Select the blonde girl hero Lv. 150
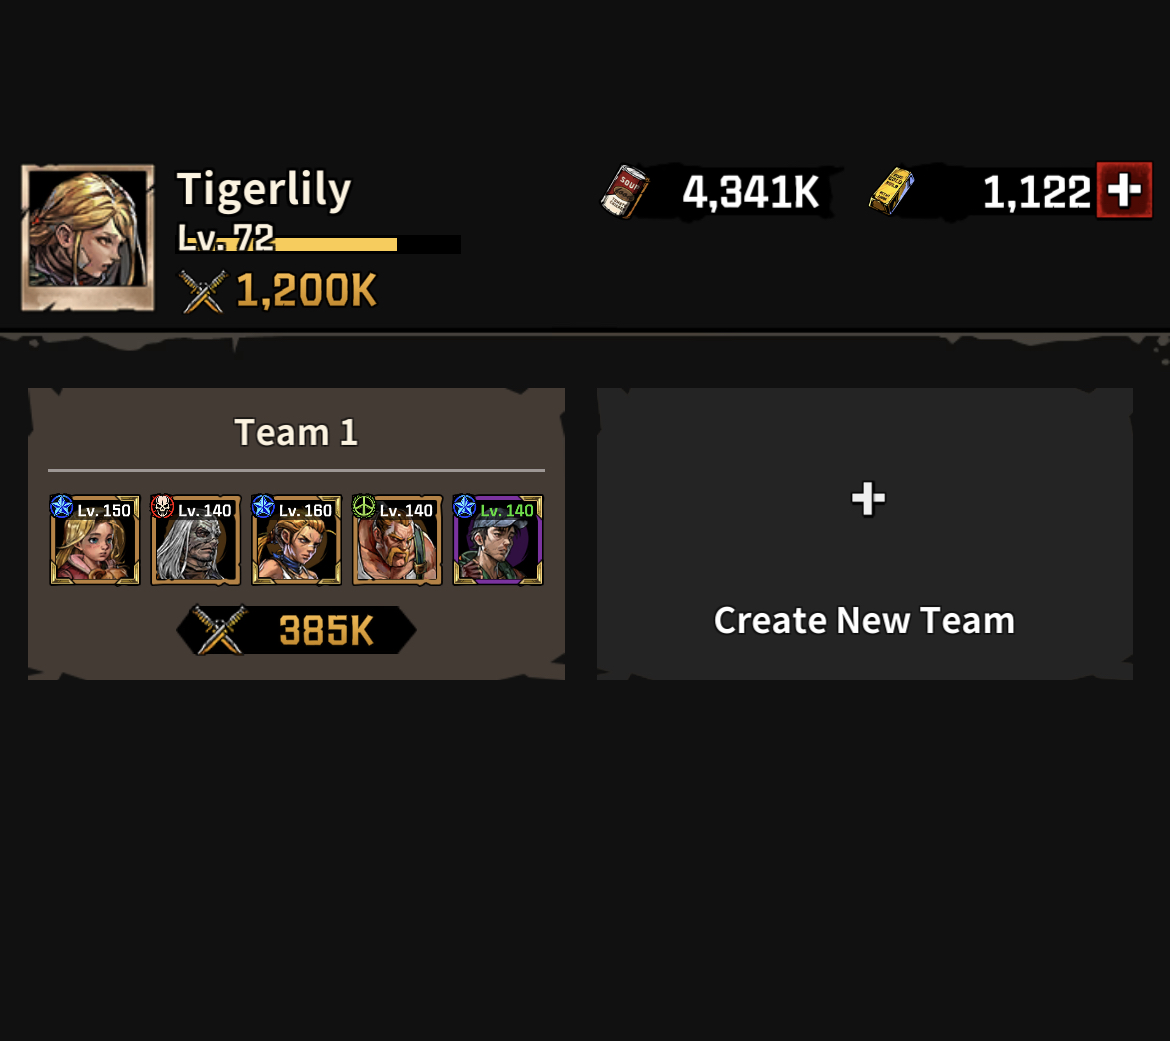 pyautogui.click(x=95, y=540)
